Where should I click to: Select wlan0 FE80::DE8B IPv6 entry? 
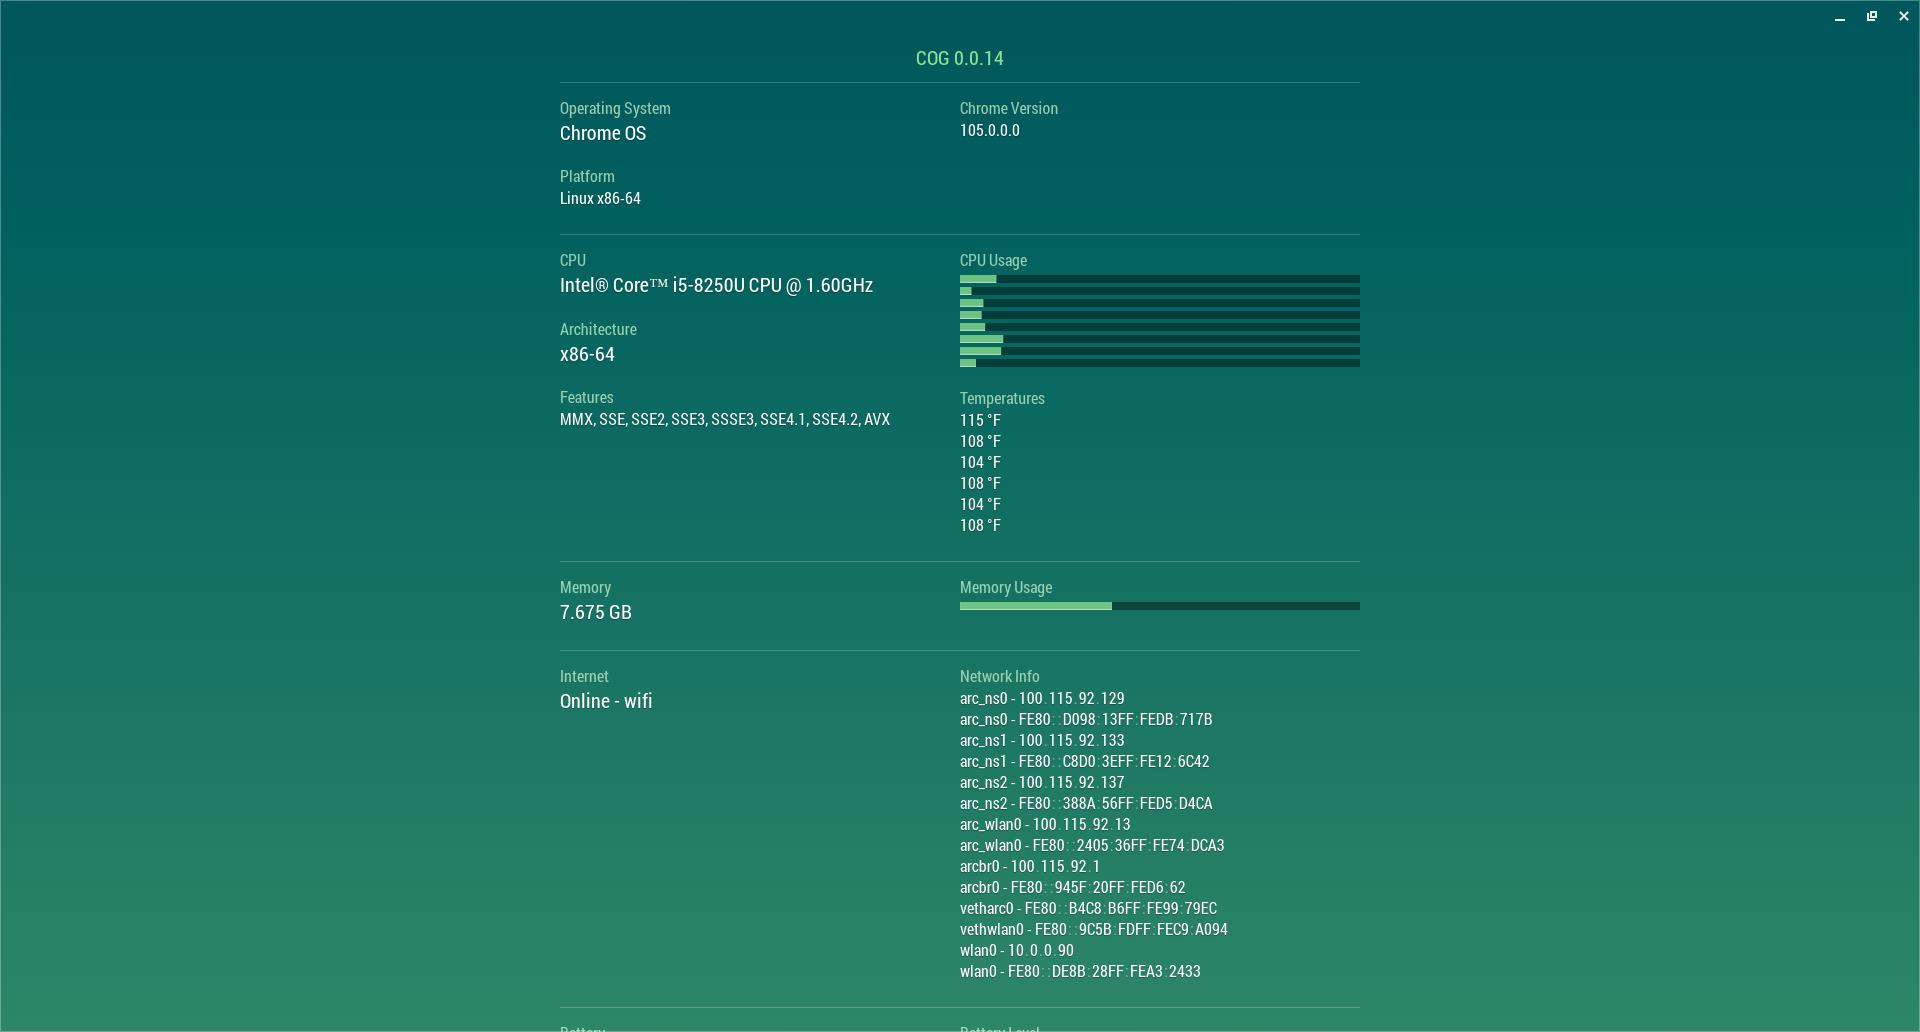tap(1080, 971)
